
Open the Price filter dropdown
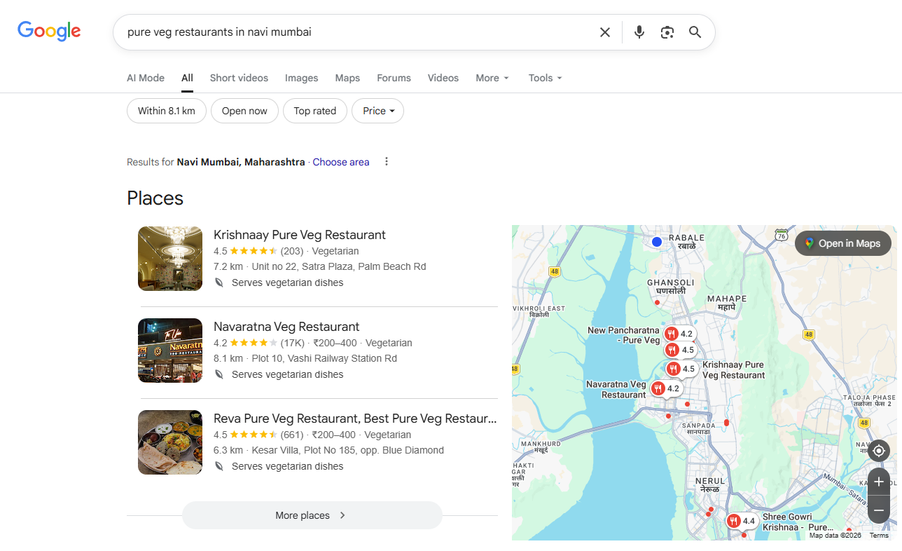tap(378, 111)
